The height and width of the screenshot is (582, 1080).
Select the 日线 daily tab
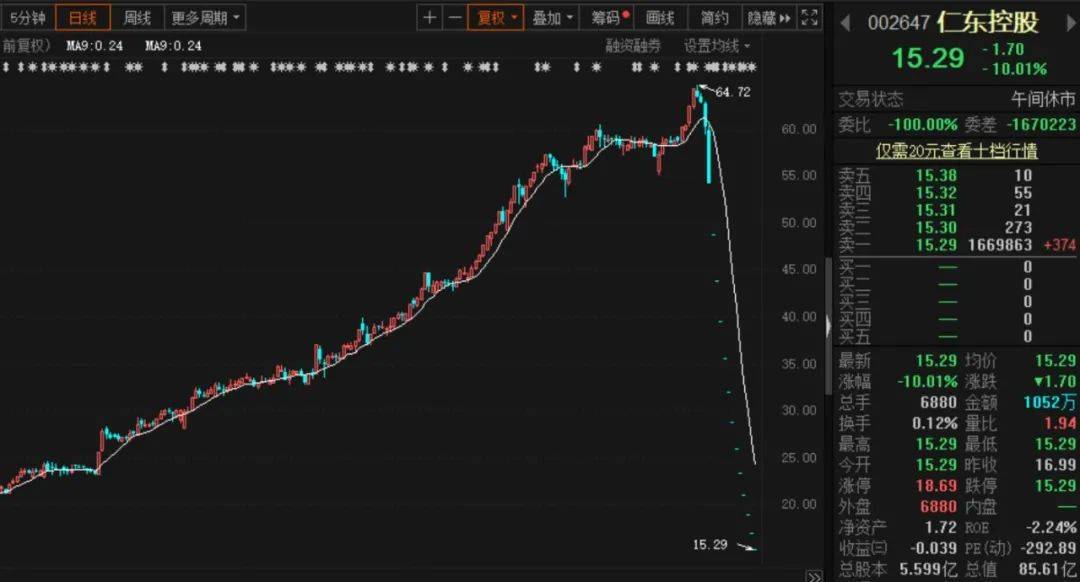point(83,17)
